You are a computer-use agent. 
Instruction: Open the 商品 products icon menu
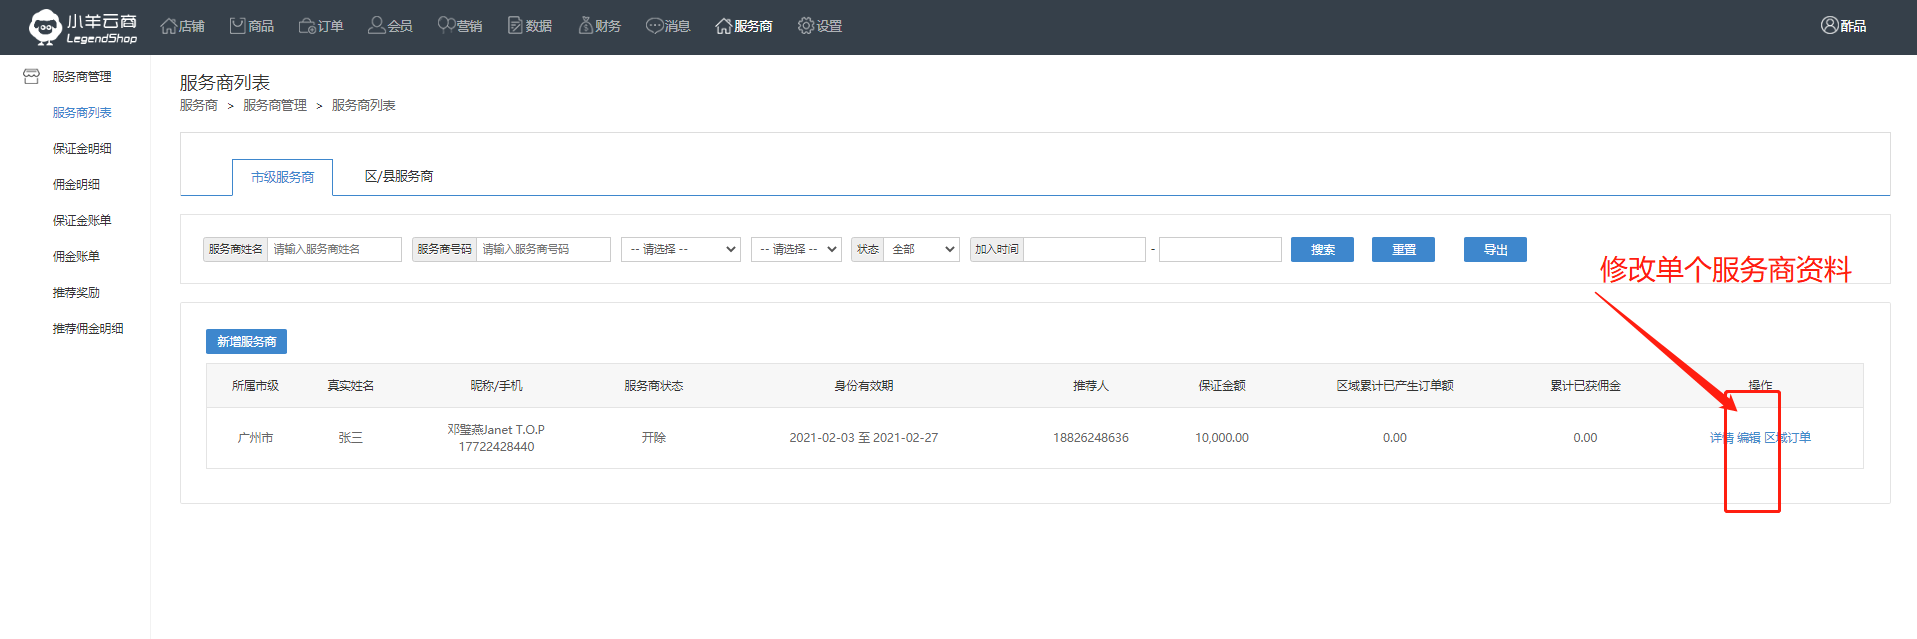click(x=238, y=26)
